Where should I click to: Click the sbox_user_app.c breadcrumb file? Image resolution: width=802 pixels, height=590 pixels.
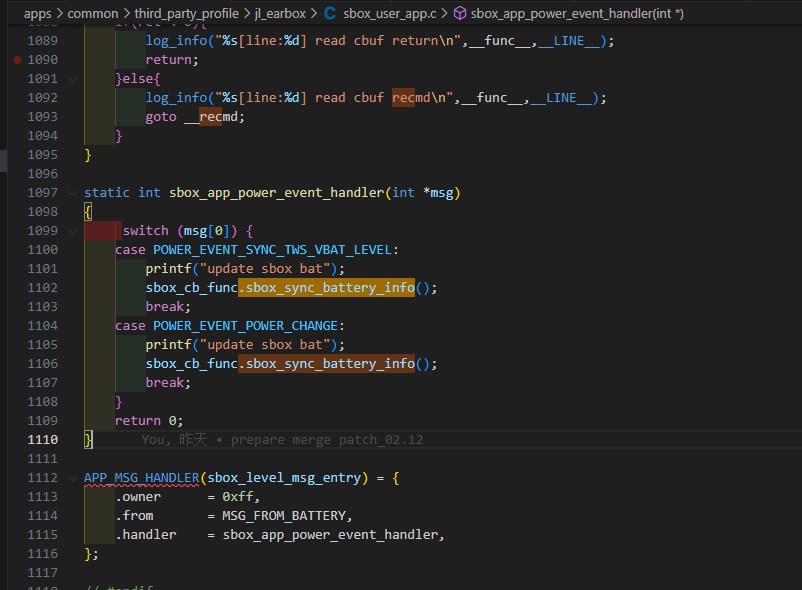click(x=390, y=14)
